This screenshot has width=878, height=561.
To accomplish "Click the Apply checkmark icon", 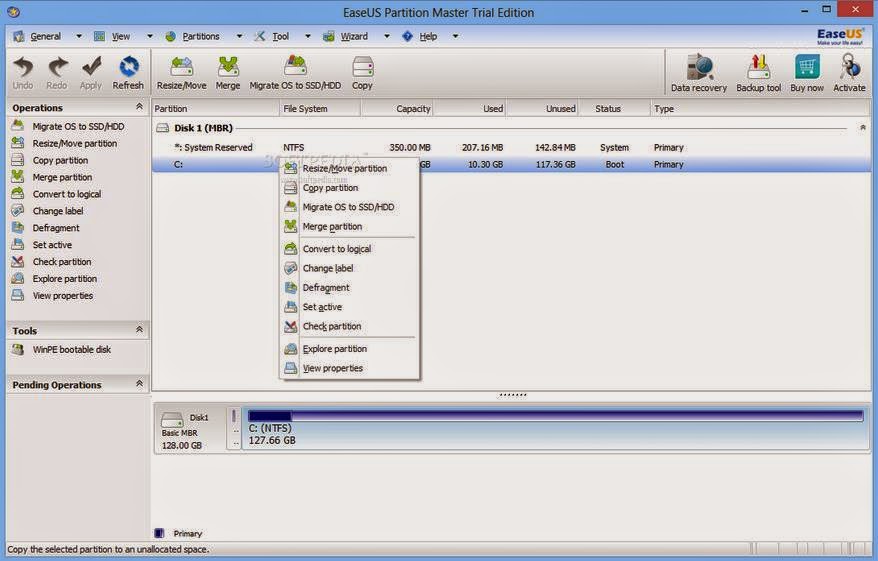I will (x=91, y=73).
